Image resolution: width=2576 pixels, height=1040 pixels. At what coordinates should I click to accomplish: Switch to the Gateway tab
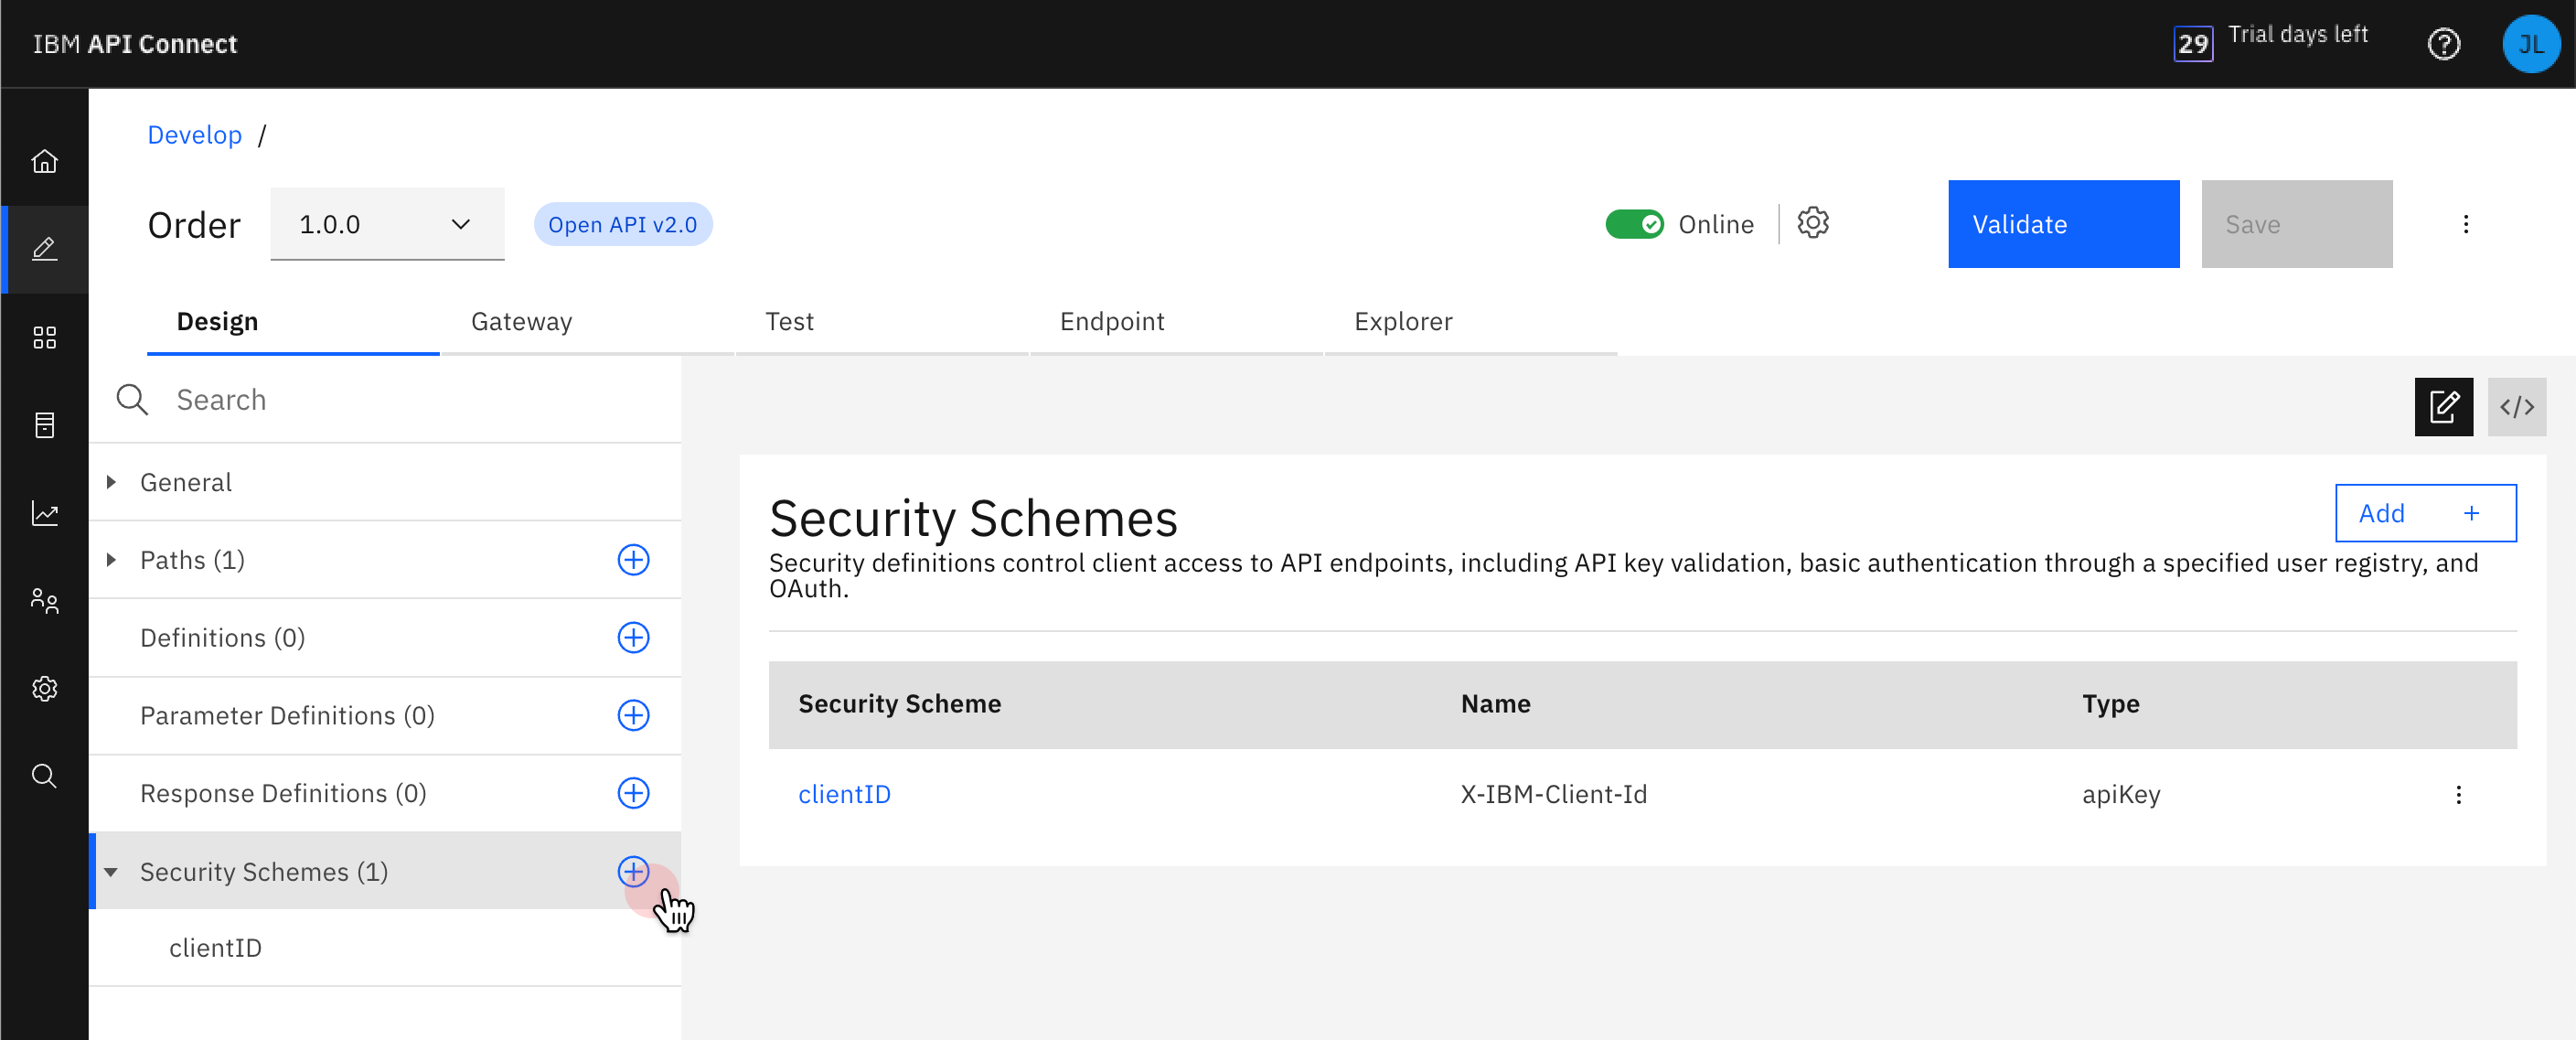(x=521, y=320)
